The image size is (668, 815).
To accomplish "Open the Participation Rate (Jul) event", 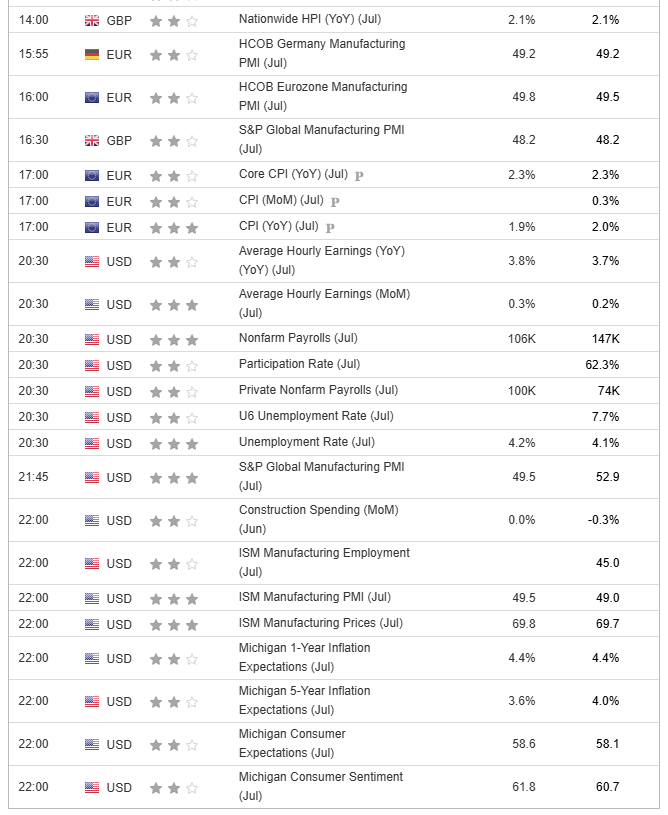I will [x=299, y=364].
